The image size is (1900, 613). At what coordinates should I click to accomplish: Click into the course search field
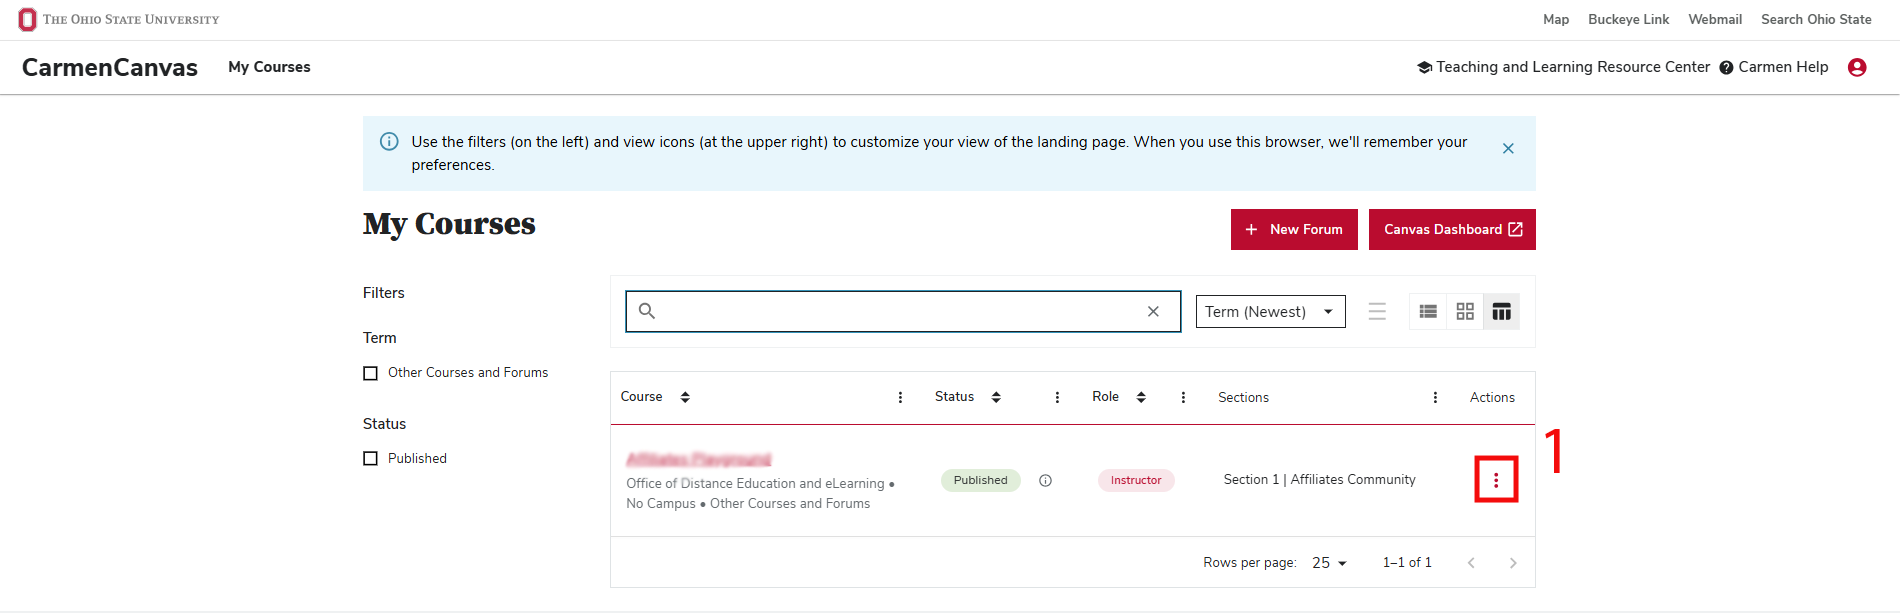(903, 311)
